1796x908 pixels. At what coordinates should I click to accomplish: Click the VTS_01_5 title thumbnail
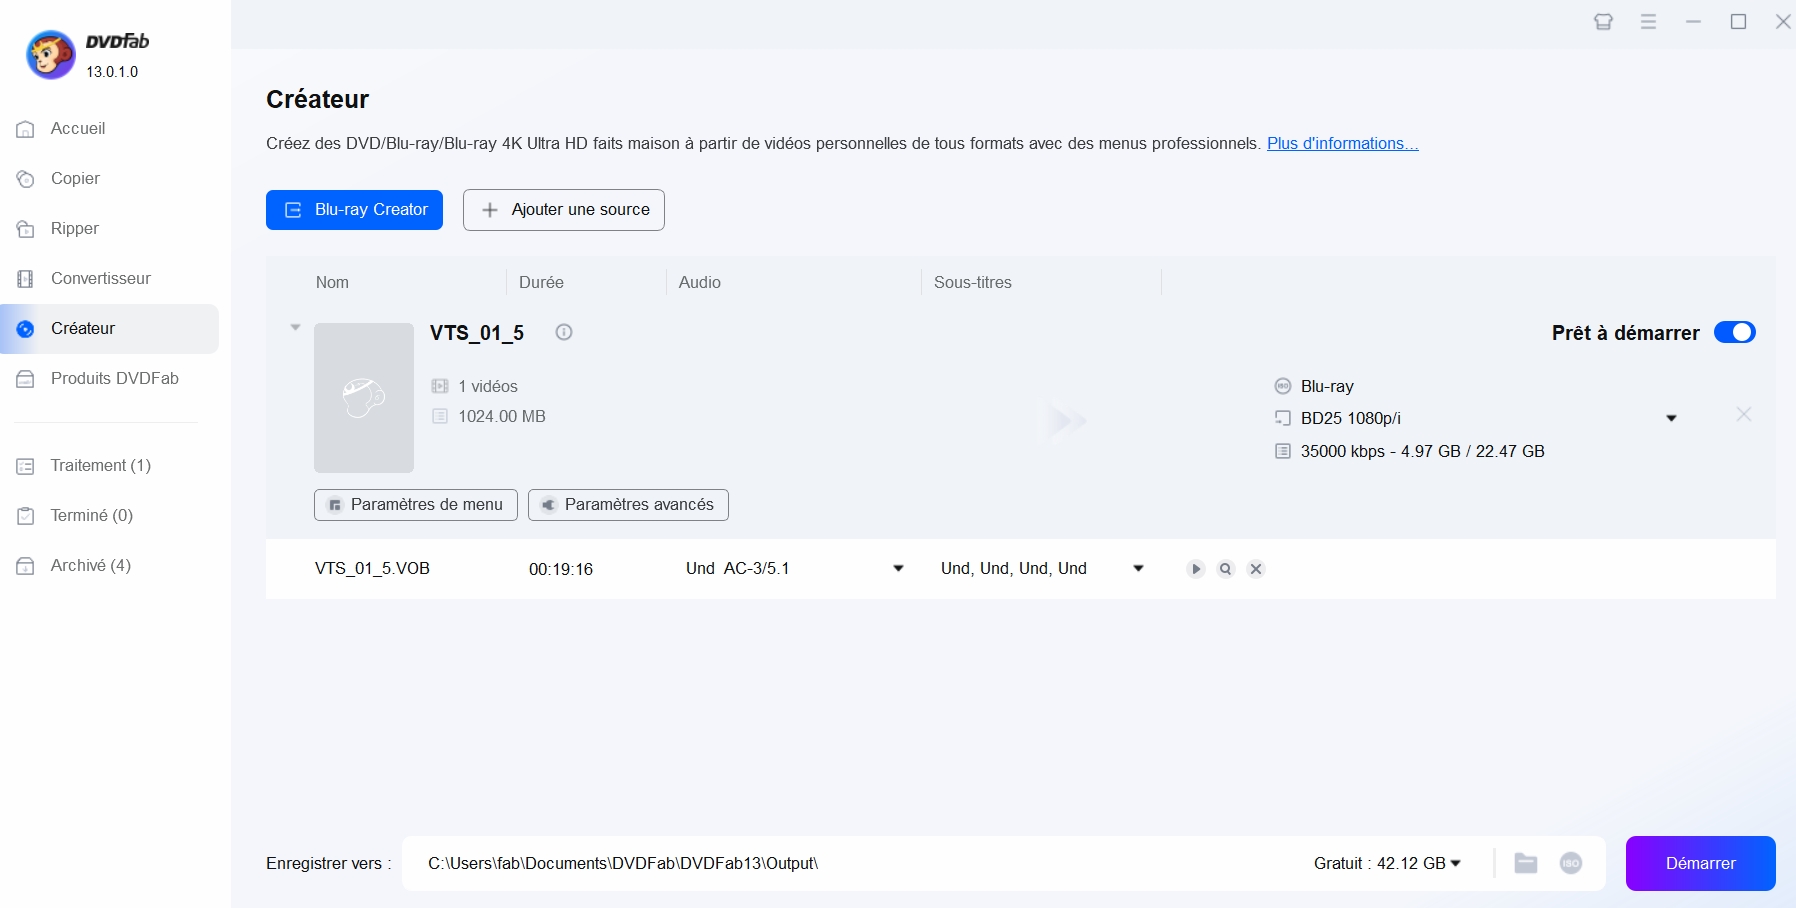[364, 398]
